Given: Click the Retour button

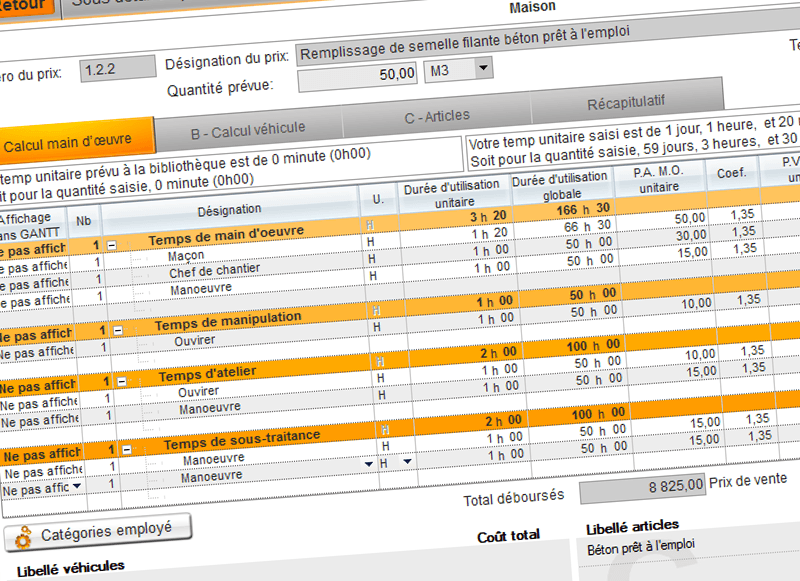Looking at the screenshot, I should [25, 4].
